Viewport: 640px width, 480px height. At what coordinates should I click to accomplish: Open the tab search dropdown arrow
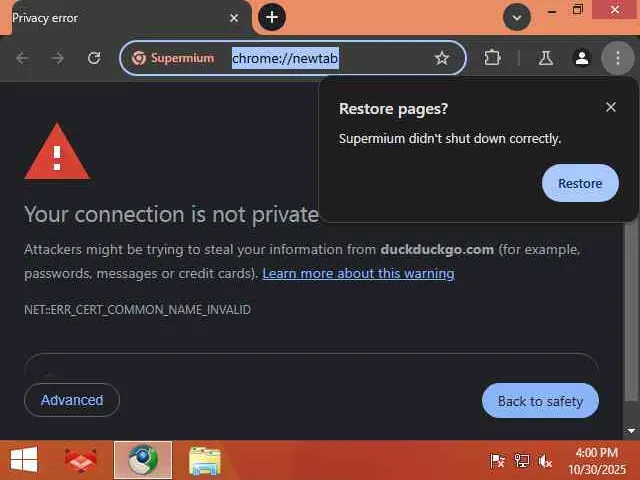517,18
